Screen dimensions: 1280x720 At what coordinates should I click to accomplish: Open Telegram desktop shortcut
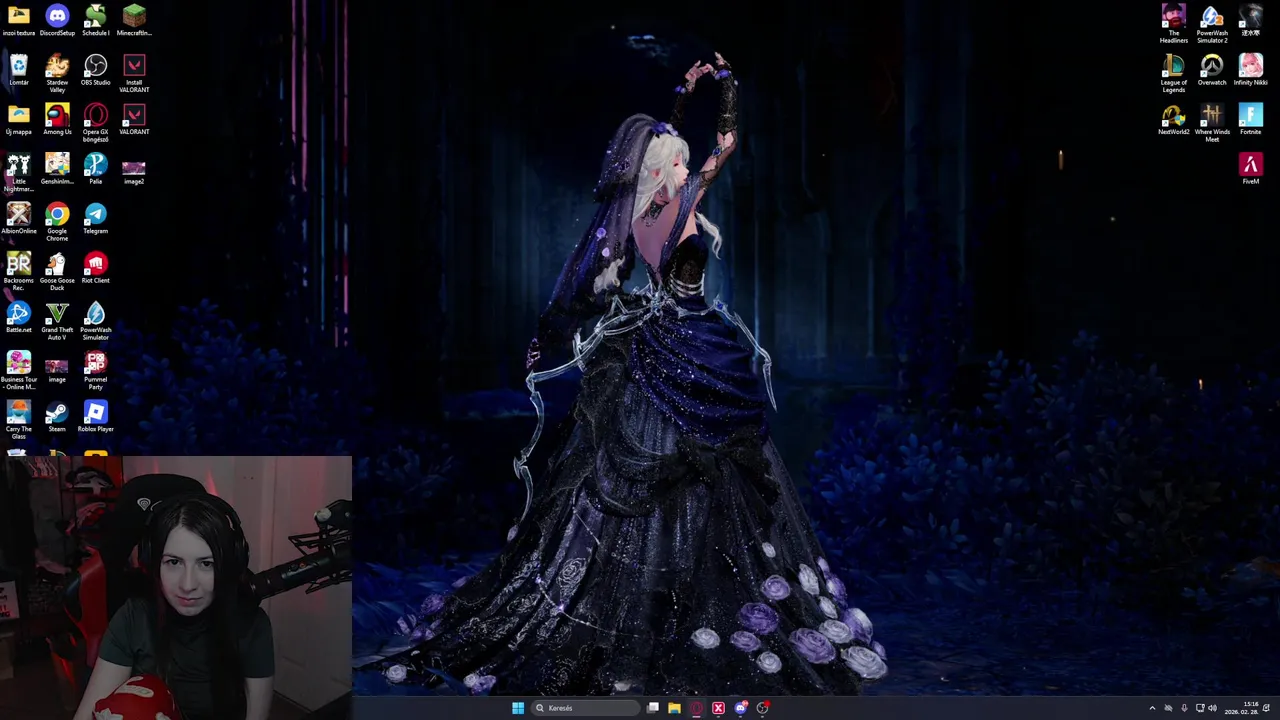96,218
